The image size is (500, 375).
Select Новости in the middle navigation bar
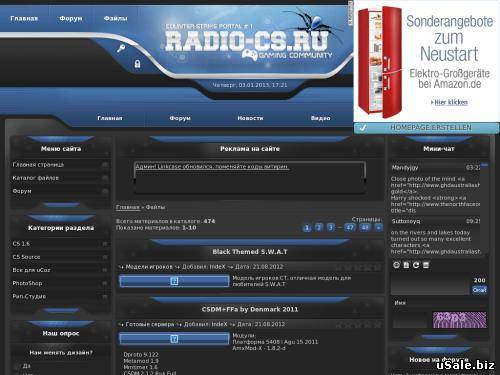point(250,118)
